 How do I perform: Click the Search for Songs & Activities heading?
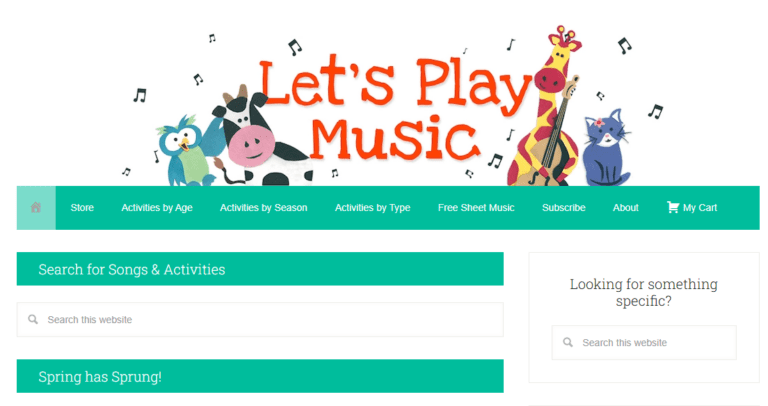tap(132, 269)
